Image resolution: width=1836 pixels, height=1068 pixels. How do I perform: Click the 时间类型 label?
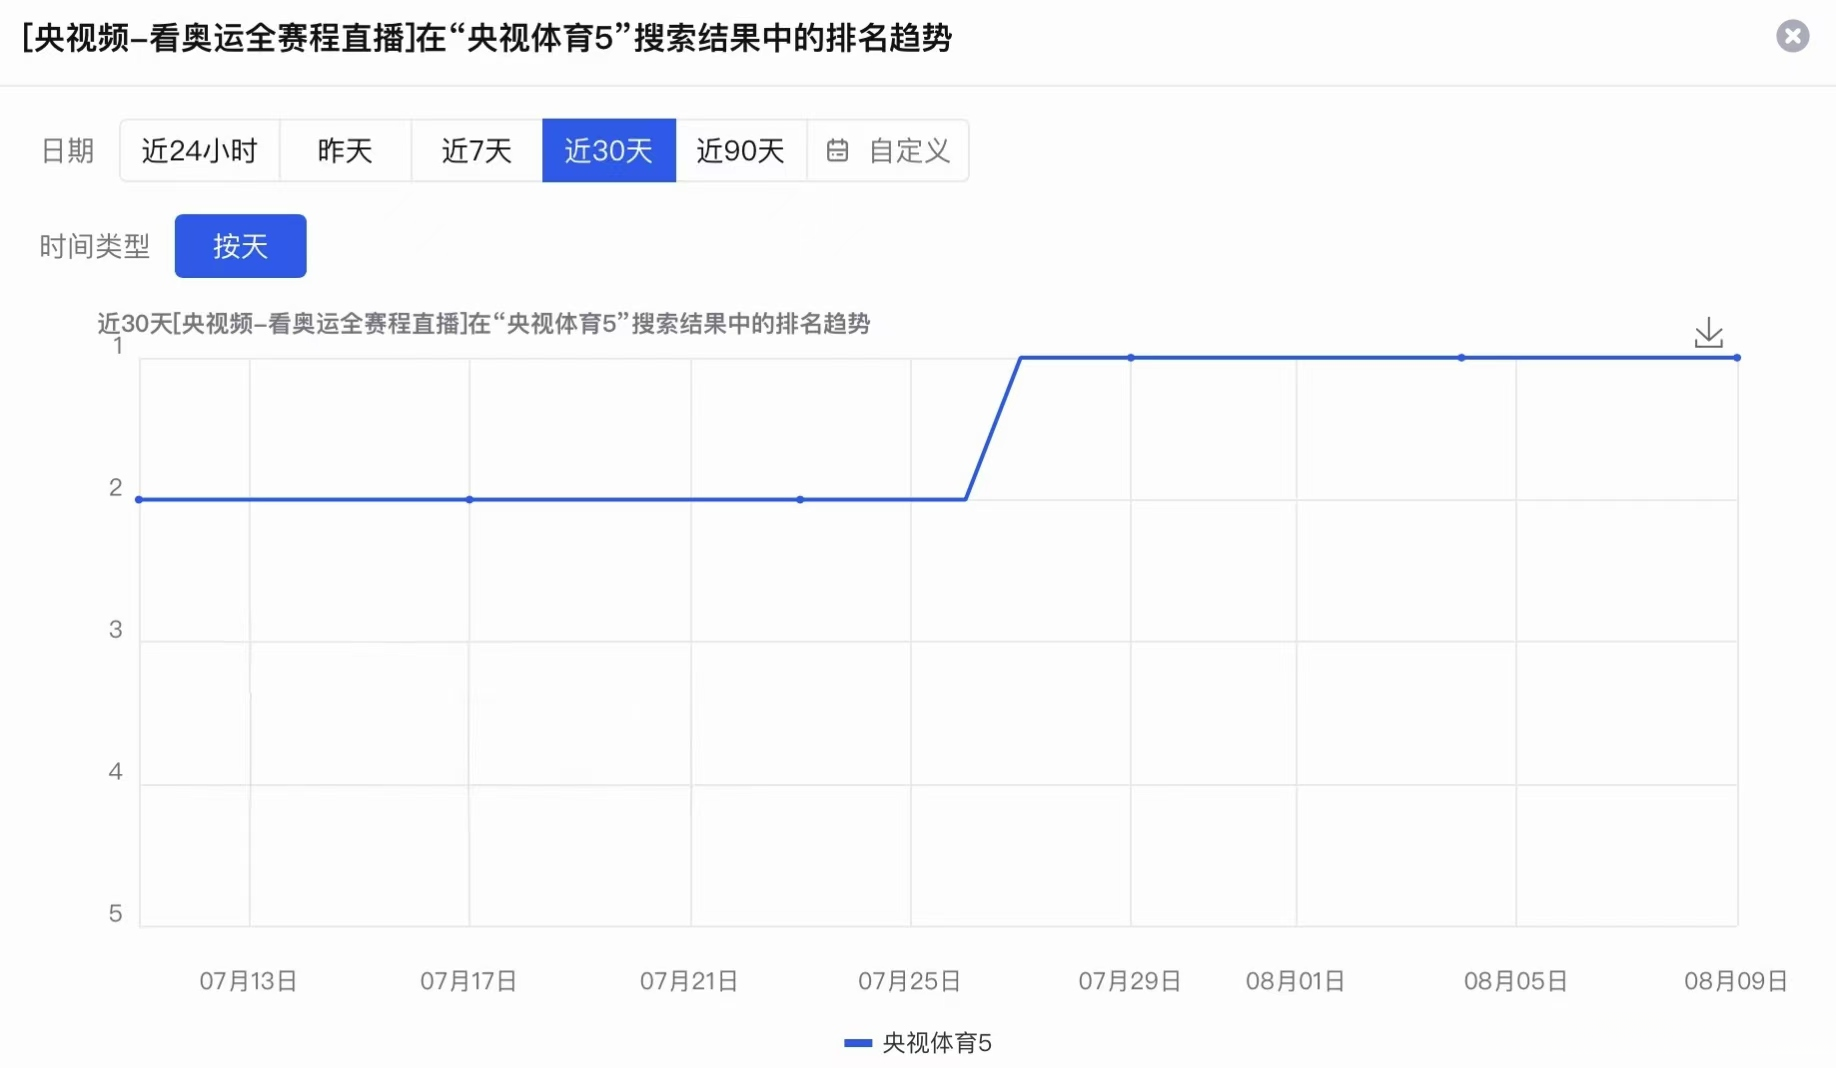click(95, 246)
